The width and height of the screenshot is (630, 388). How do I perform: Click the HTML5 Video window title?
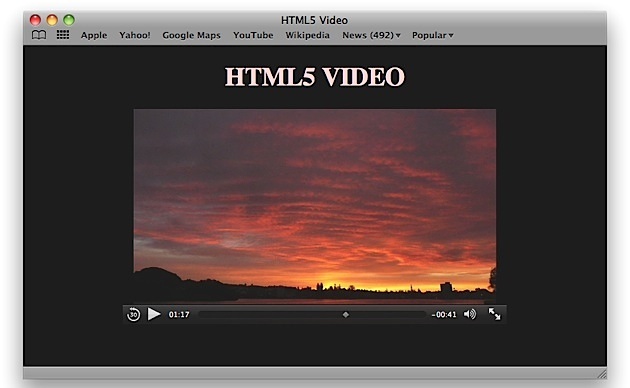coord(314,20)
